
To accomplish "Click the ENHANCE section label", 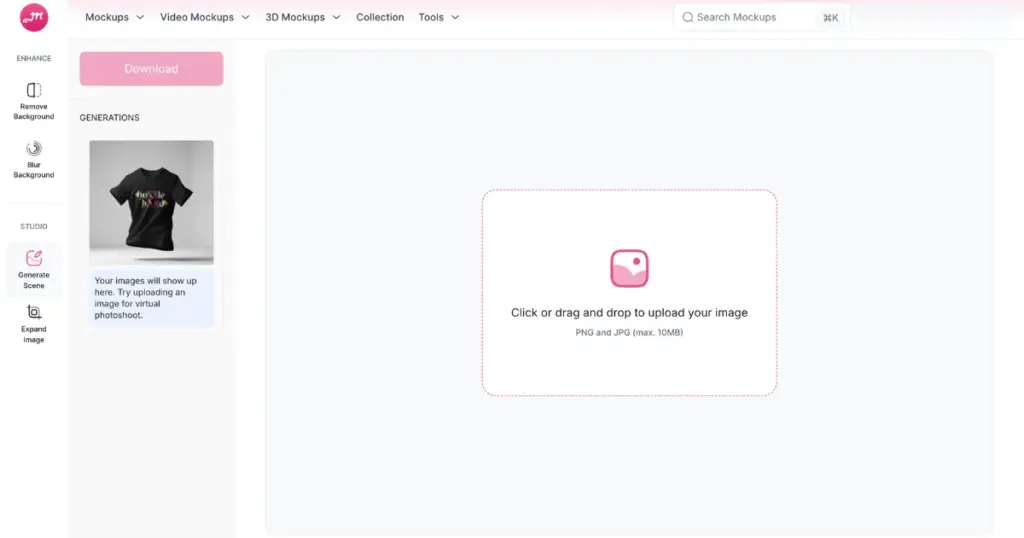I will pyautogui.click(x=34, y=58).
